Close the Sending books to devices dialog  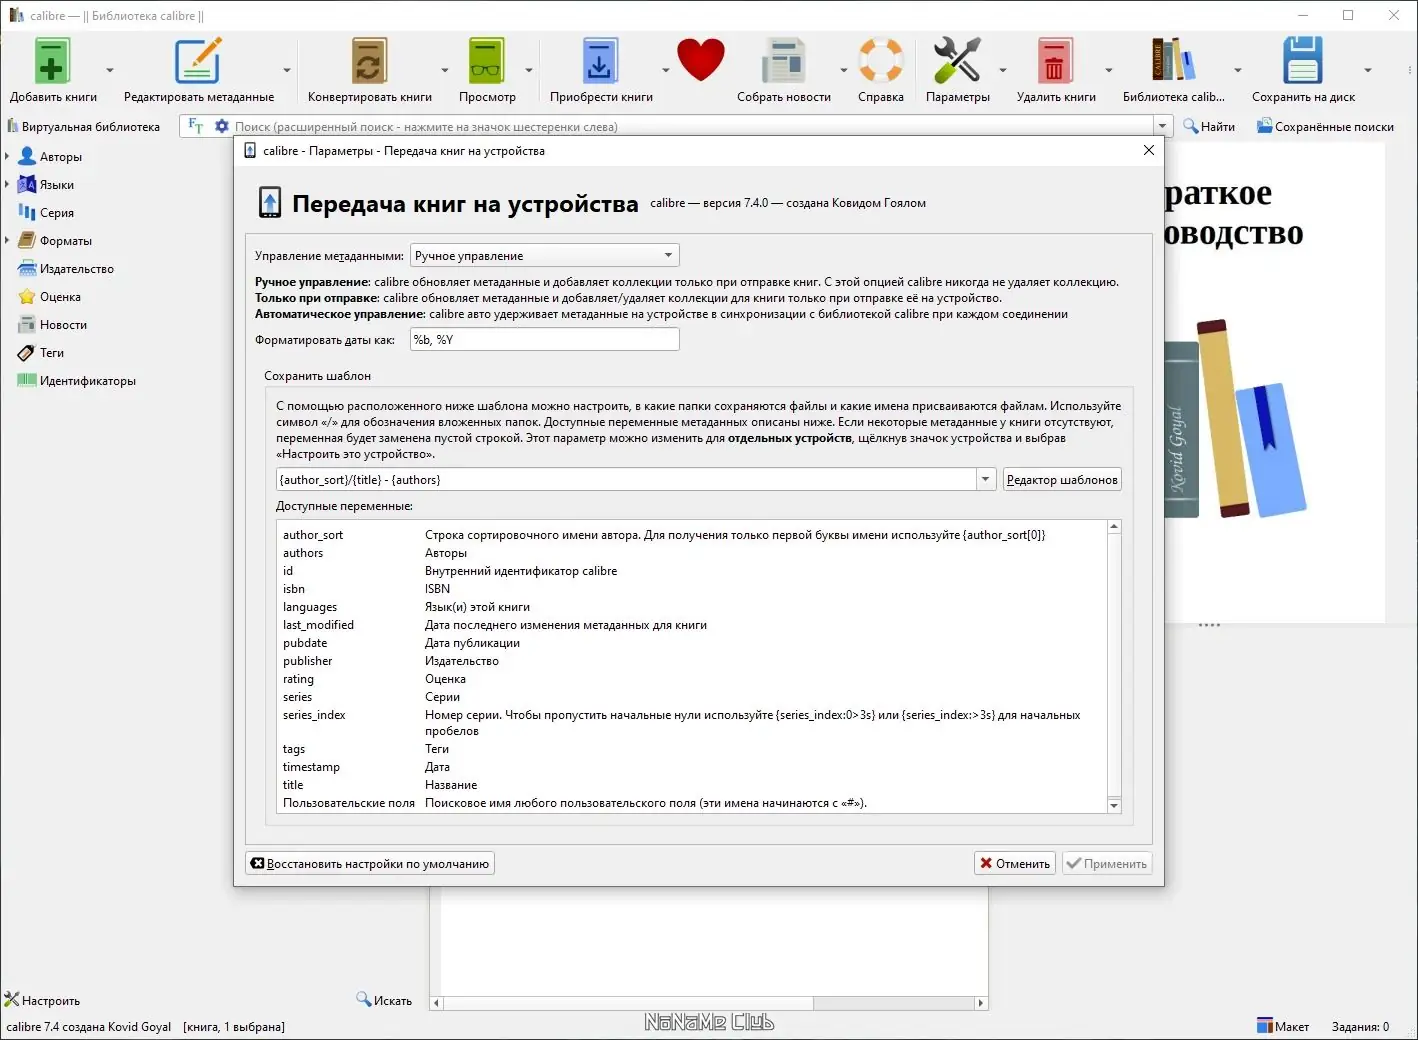tap(1149, 150)
